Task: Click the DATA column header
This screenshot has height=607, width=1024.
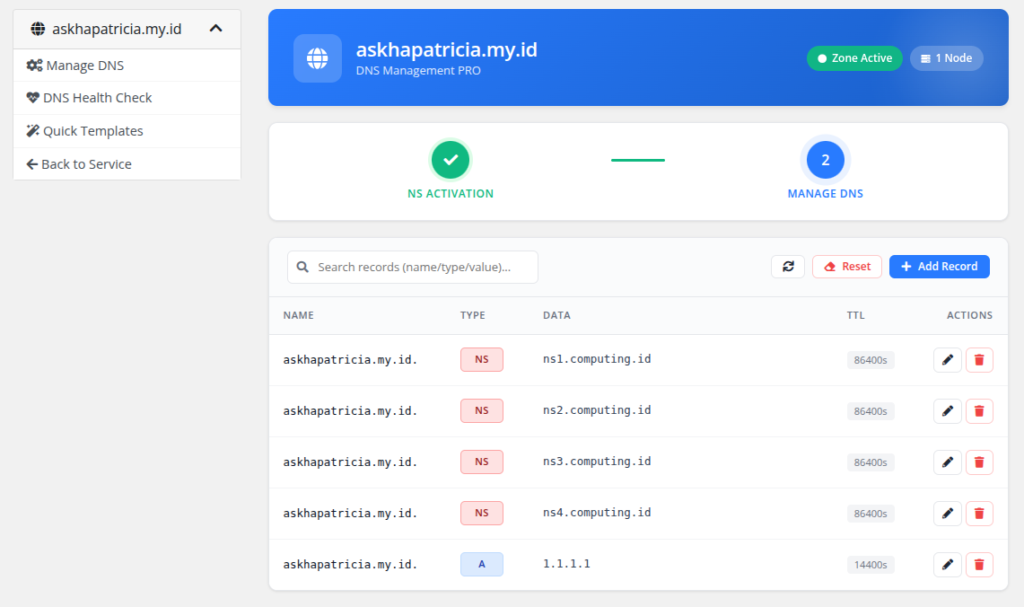Action: 556,315
